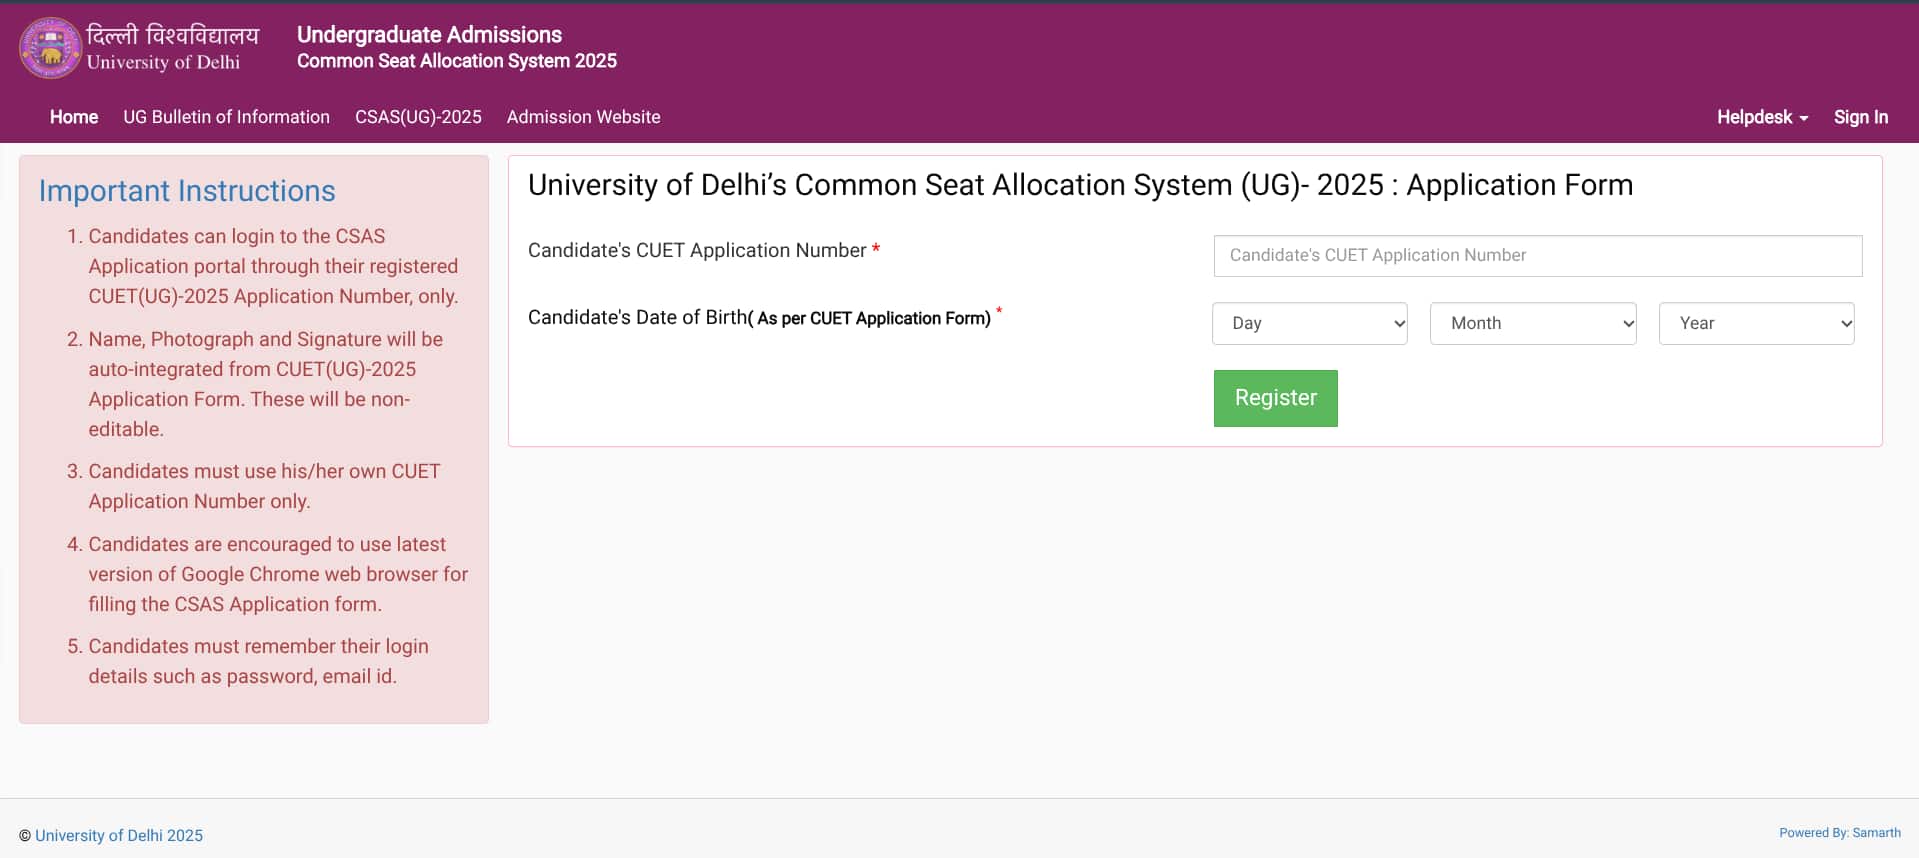Expand the Month dropdown

click(x=1533, y=323)
